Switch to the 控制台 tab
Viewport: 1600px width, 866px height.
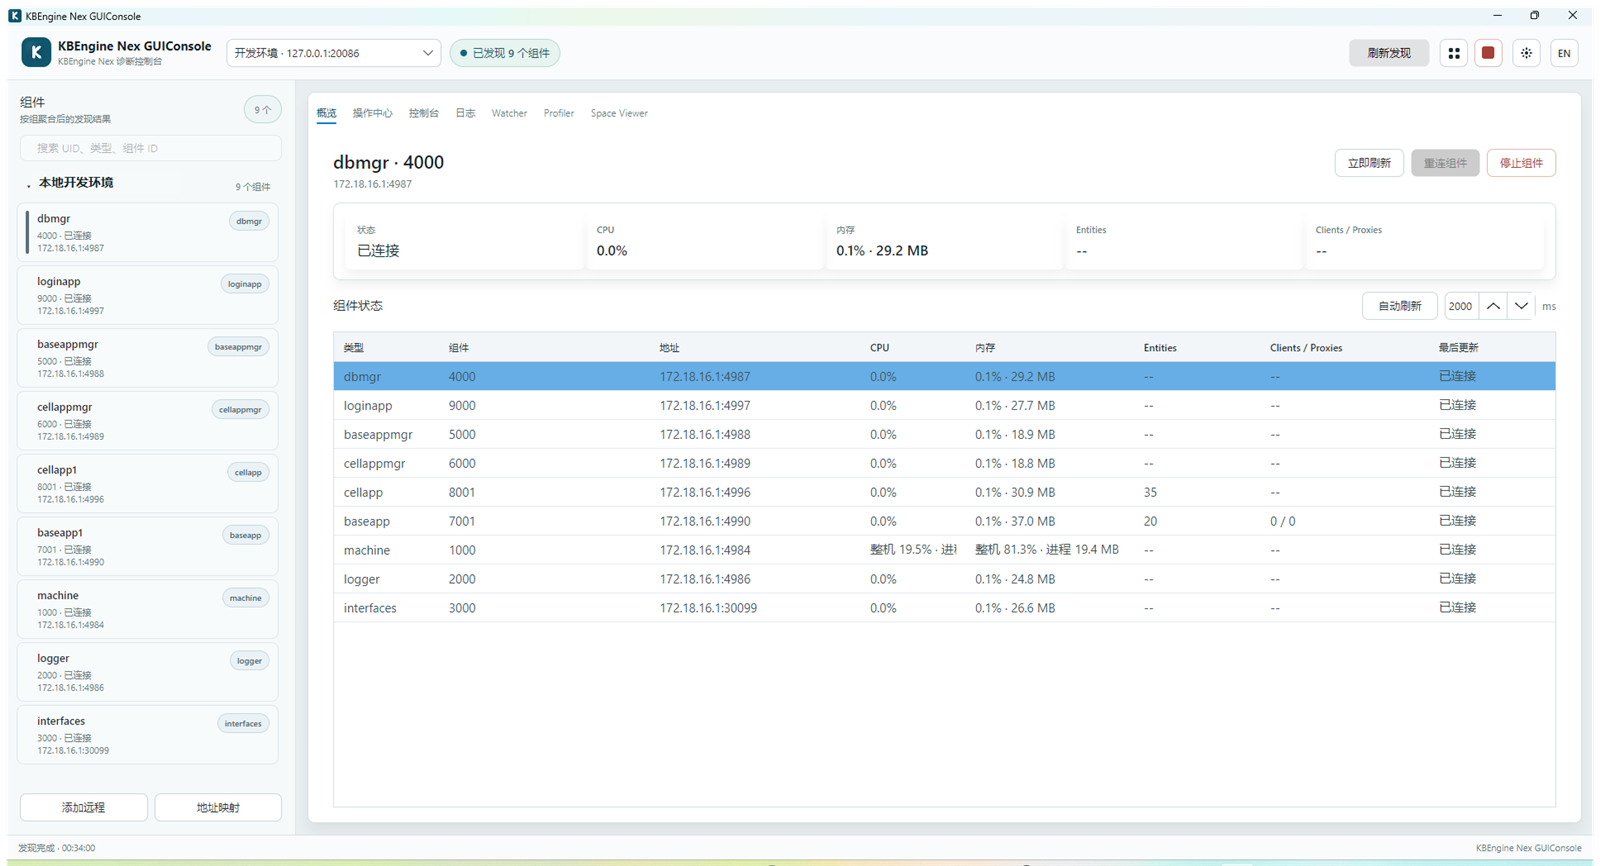coord(424,113)
